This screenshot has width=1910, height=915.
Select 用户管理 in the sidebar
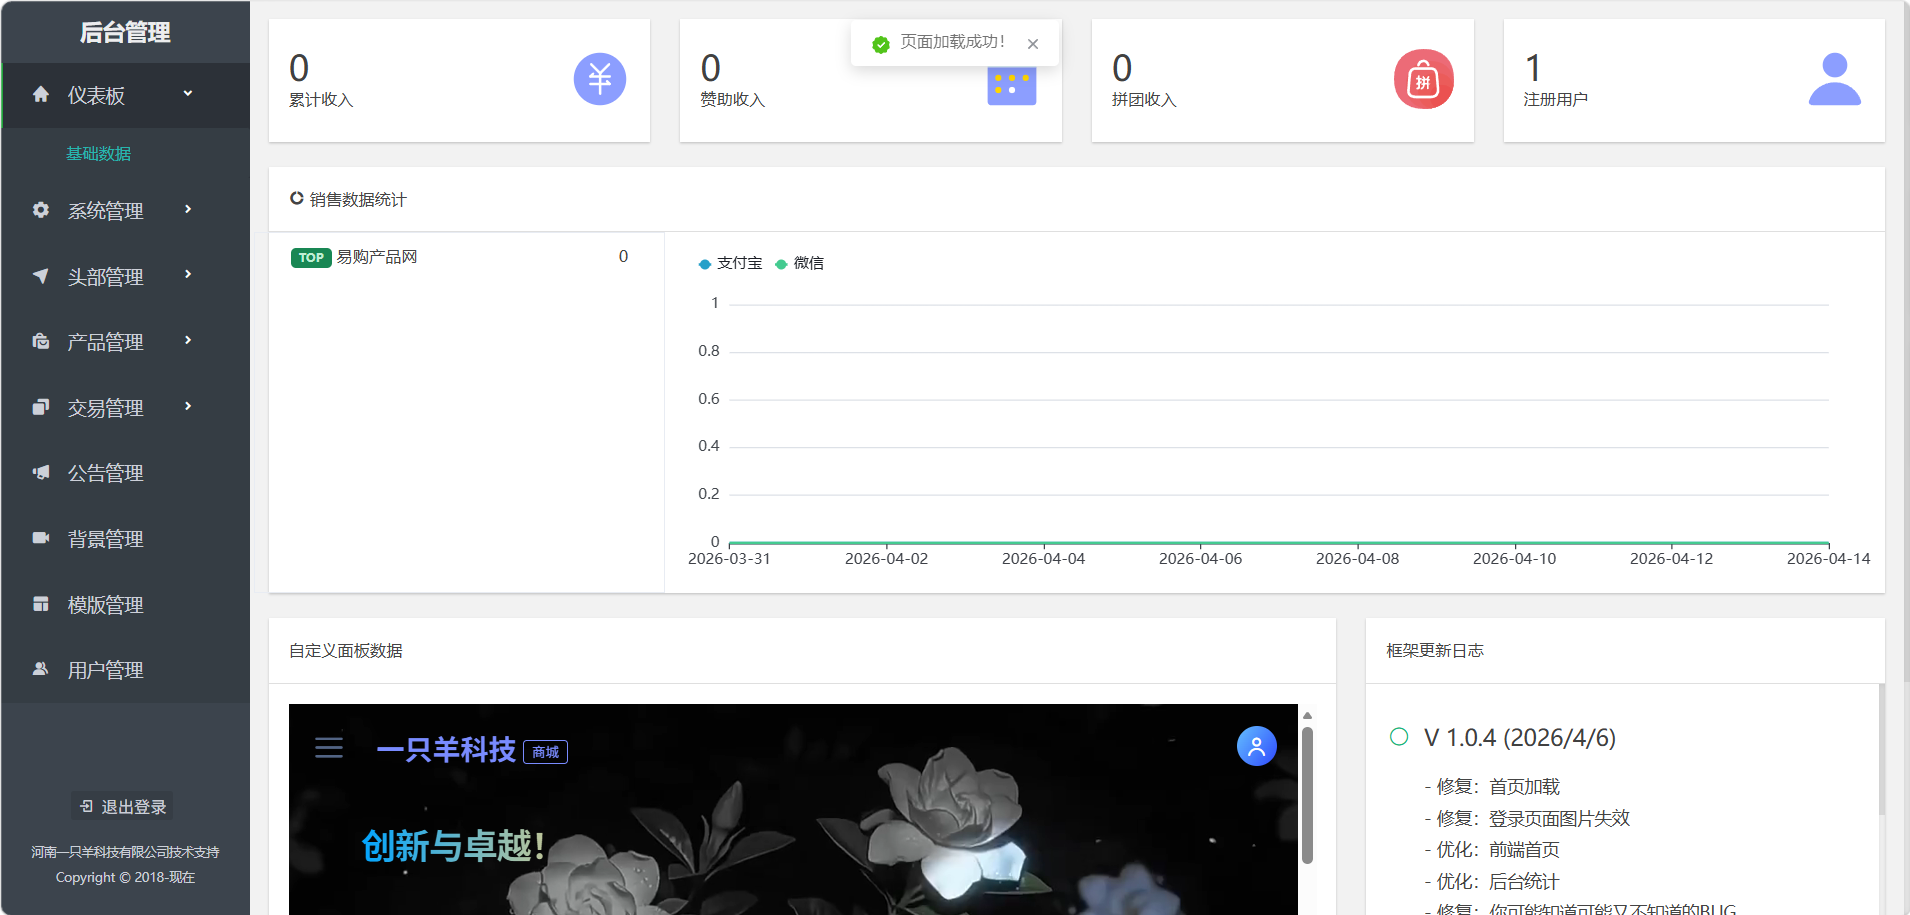105,669
